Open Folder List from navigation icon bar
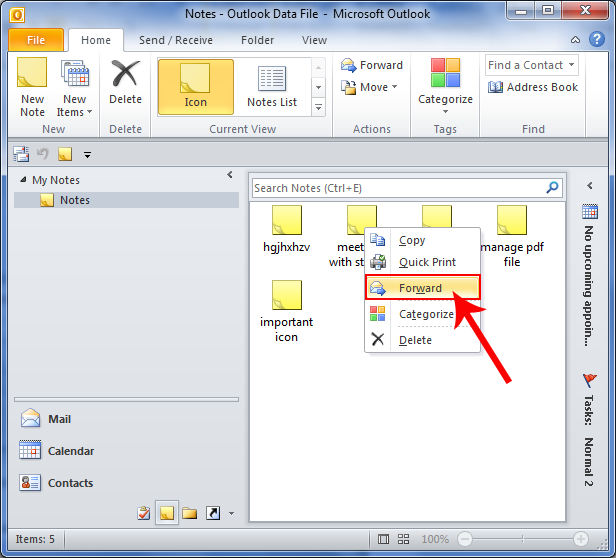The height and width of the screenshot is (558, 616). pos(189,513)
